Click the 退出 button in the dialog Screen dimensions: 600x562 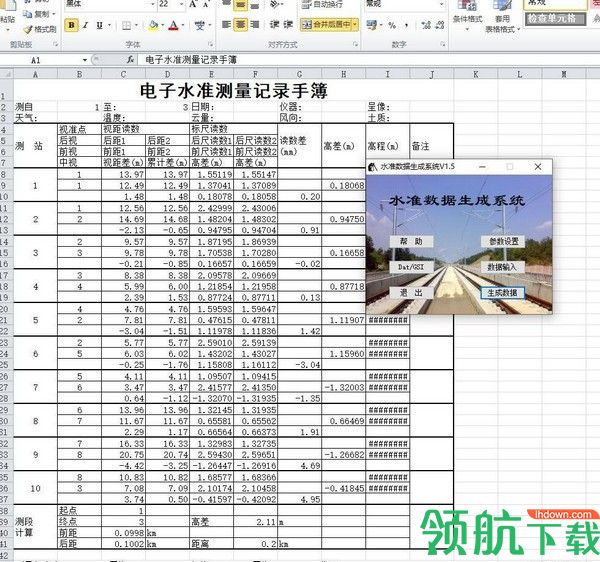(x=411, y=293)
